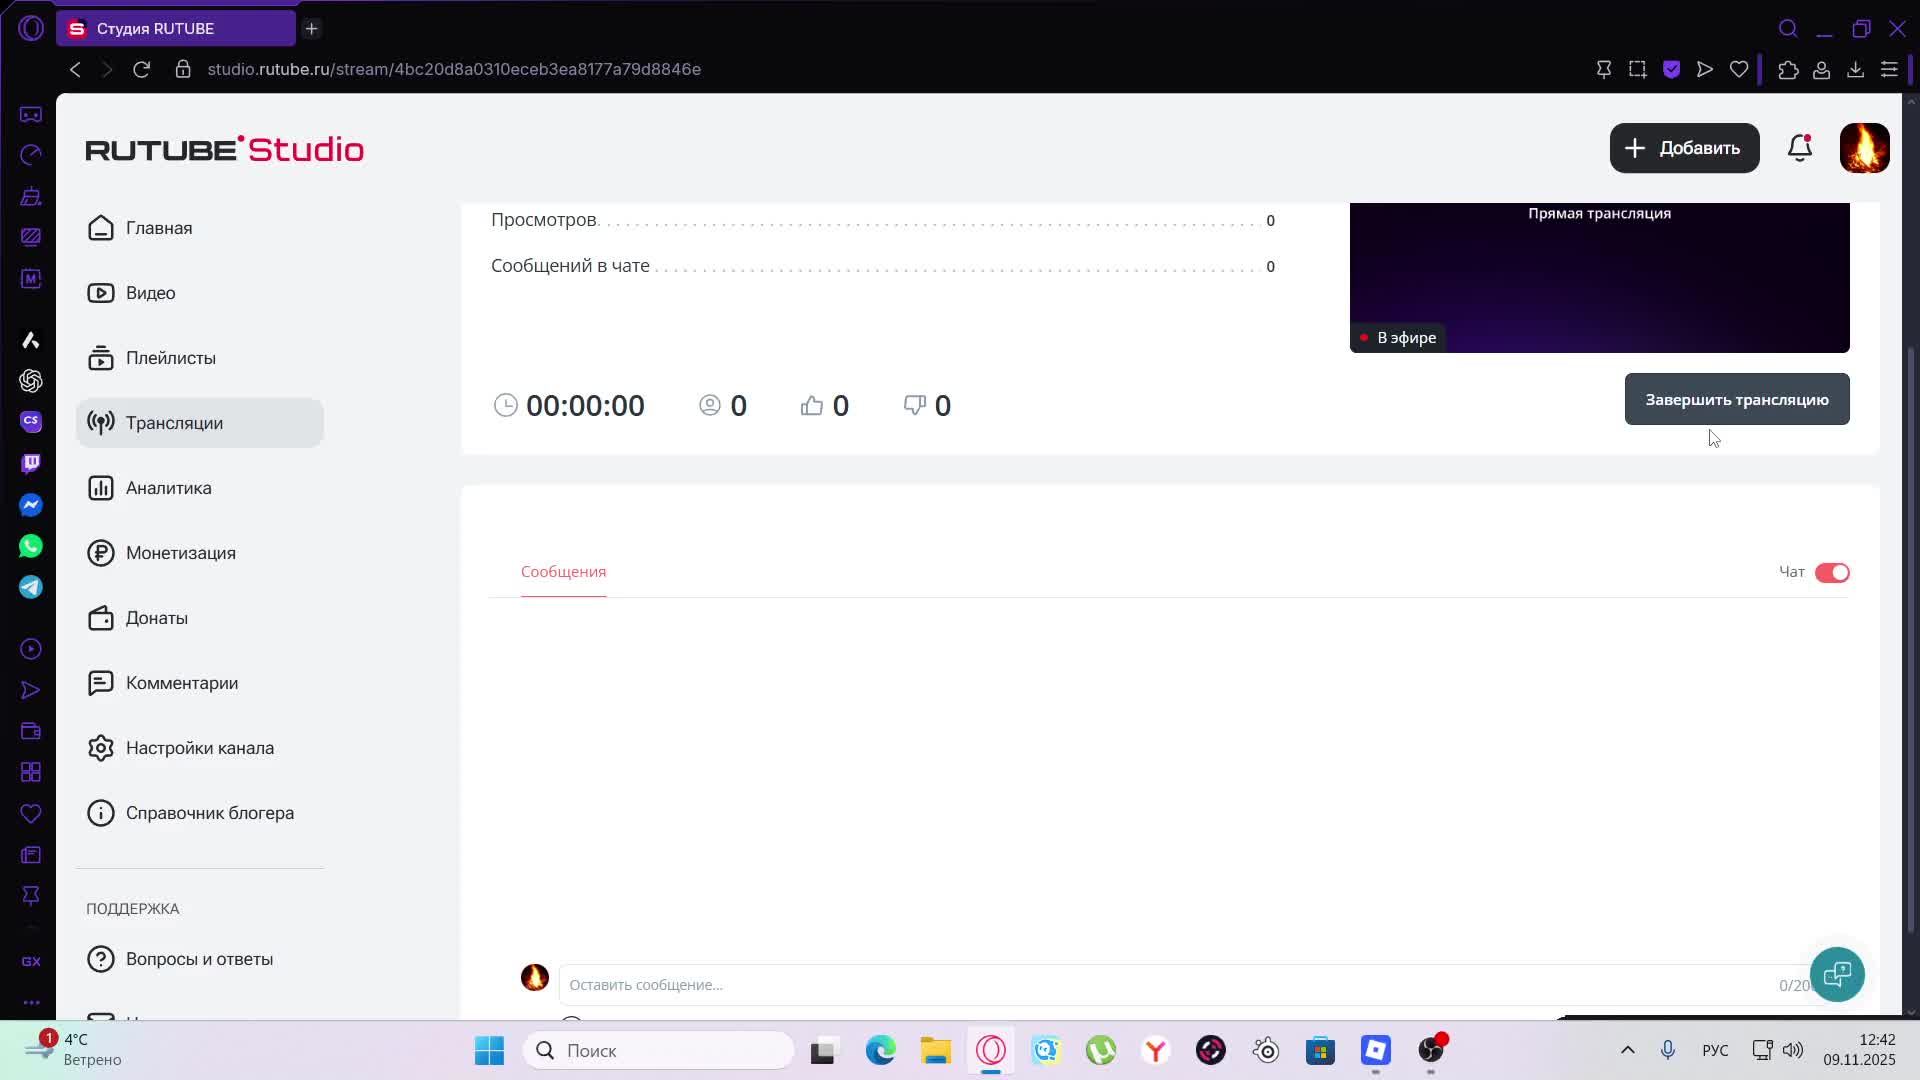Select the Сообщения tab
Screen dimensions: 1920x1080
[x=563, y=571]
